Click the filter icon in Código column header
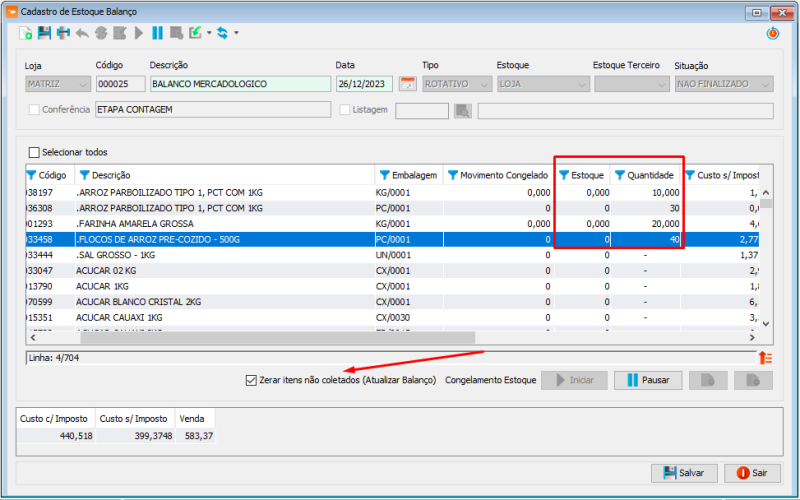The image size is (800, 500). pos(32,175)
